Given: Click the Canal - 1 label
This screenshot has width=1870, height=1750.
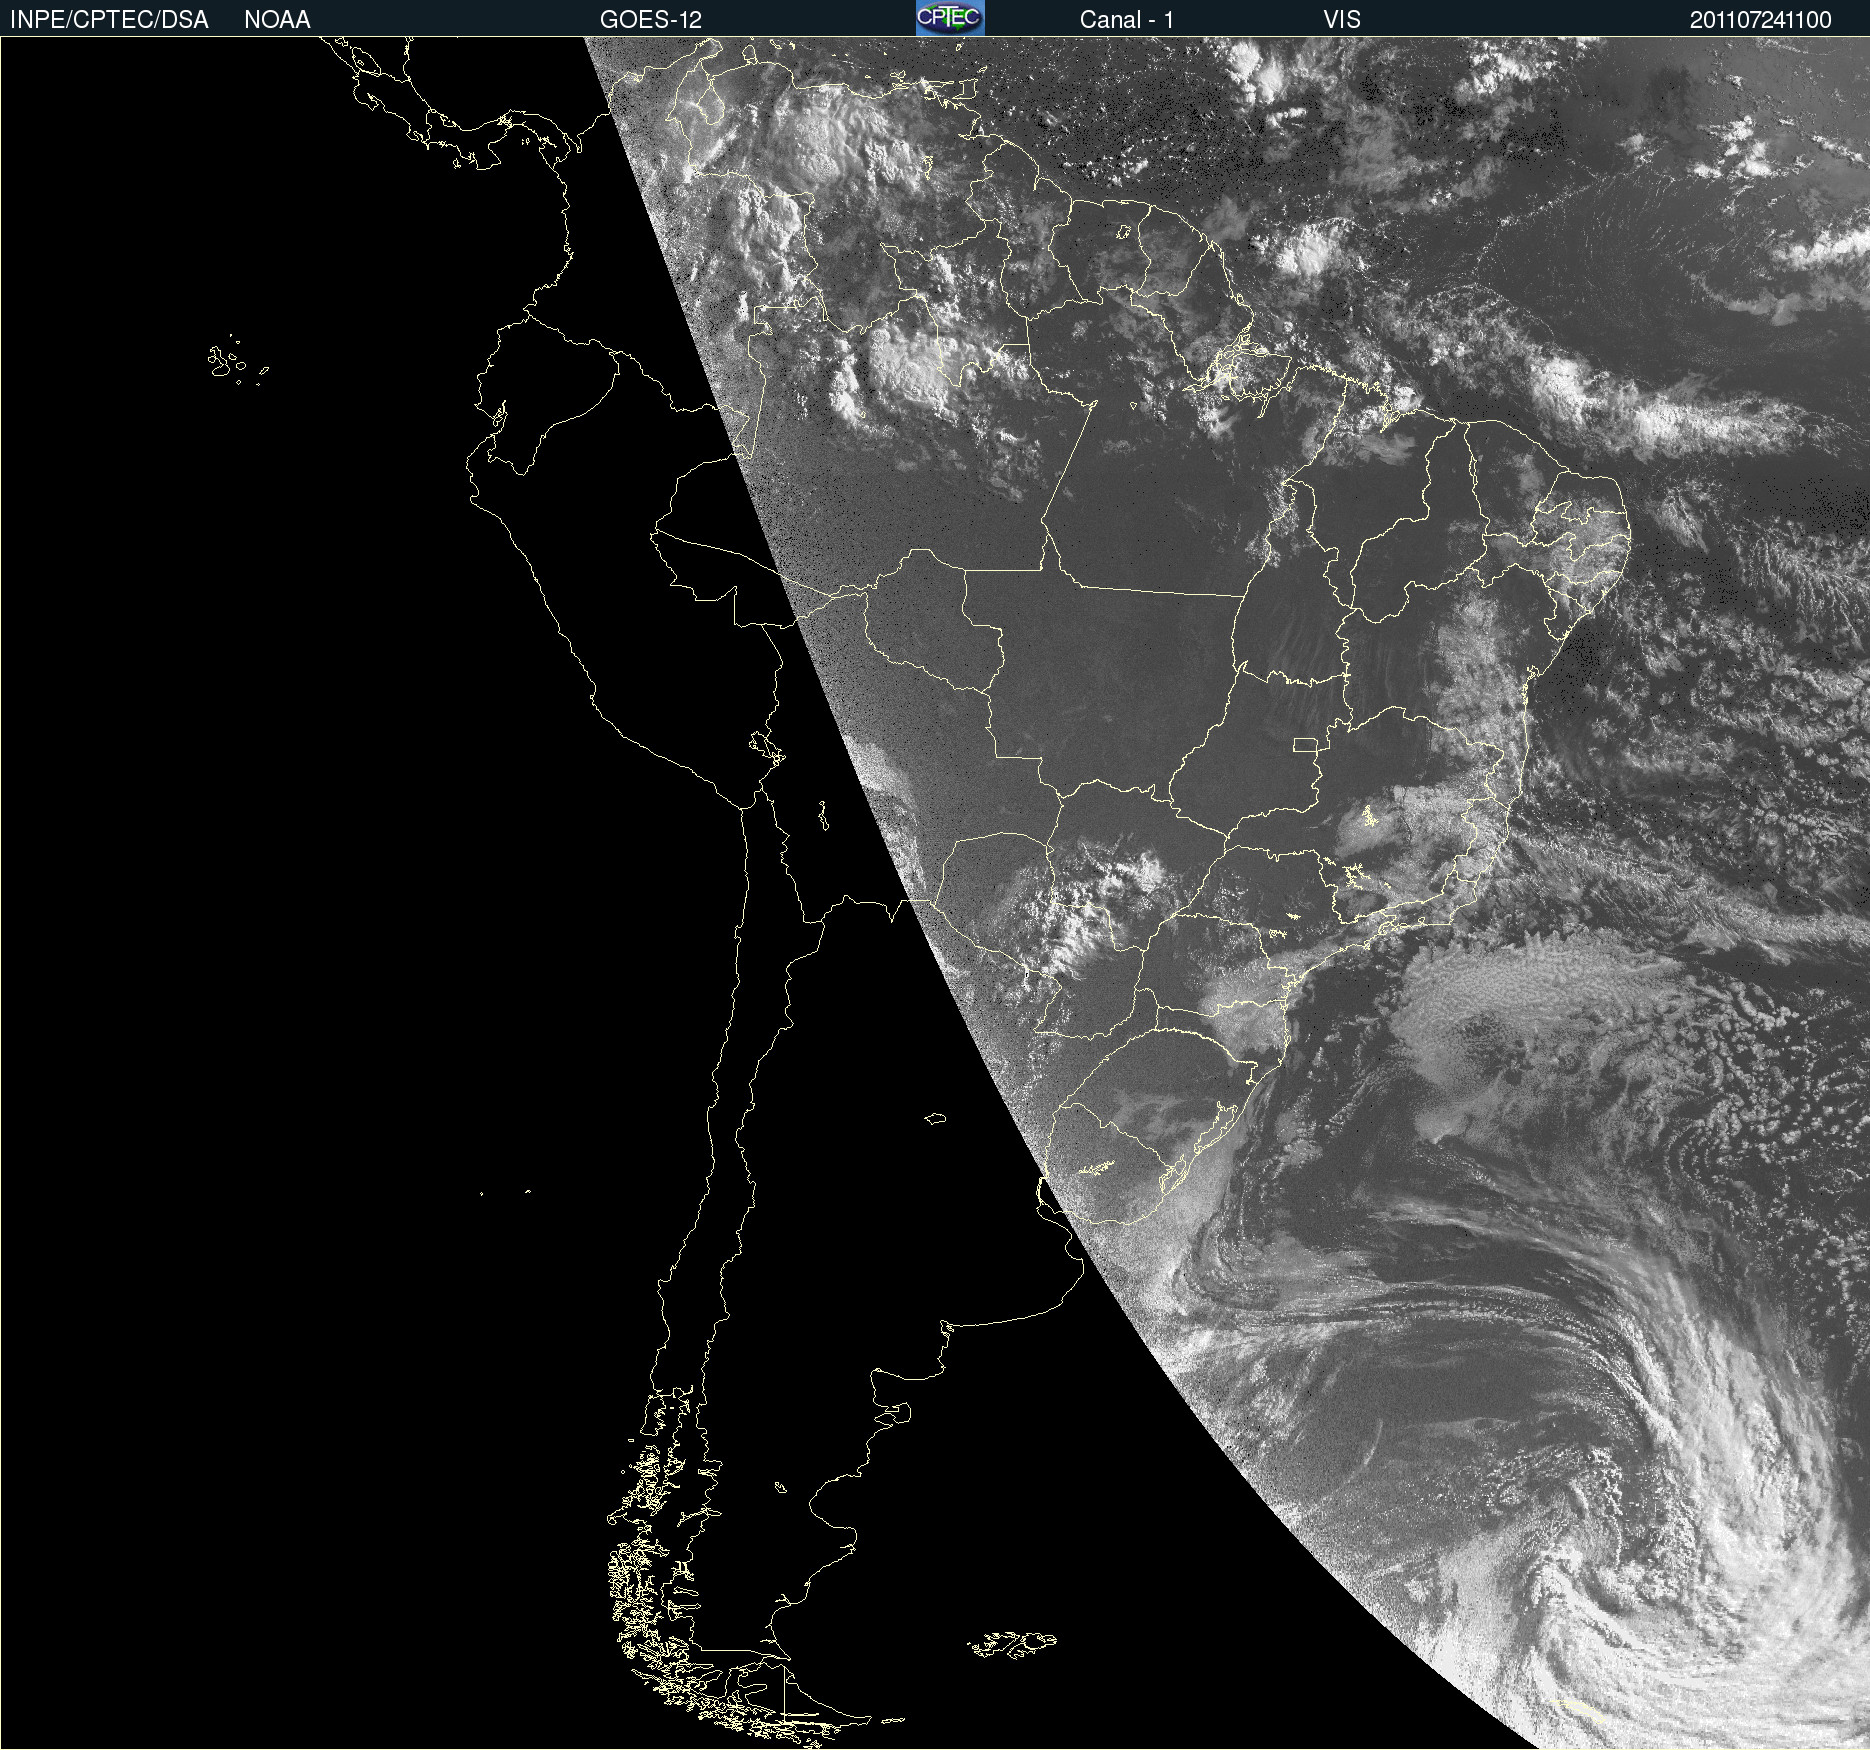Looking at the screenshot, I should pyautogui.click(x=1126, y=19).
